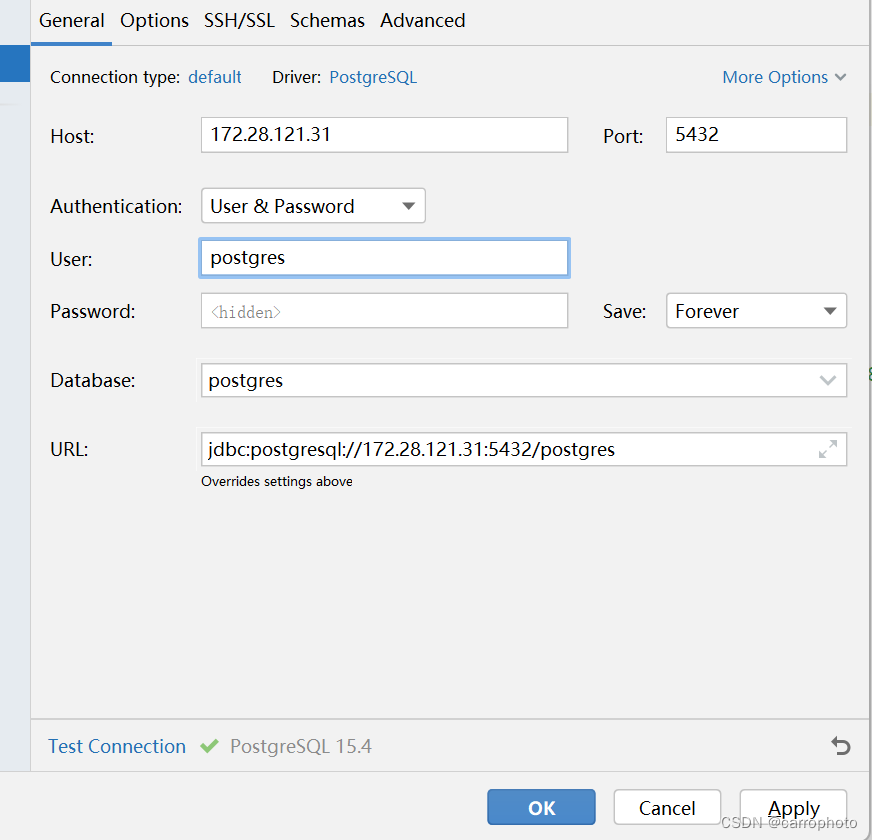Image resolution: width=872 pixels, height=840 pixels.
Task: Click the revert changes icon near Test Connection
Action: click(841, 746)
